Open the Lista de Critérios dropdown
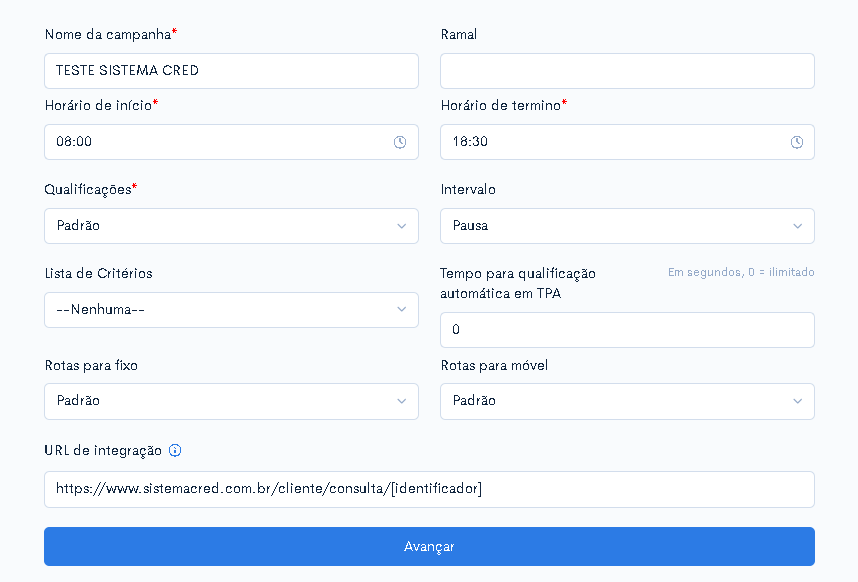The width and height of the screenshot is (858, 582). 231,310
